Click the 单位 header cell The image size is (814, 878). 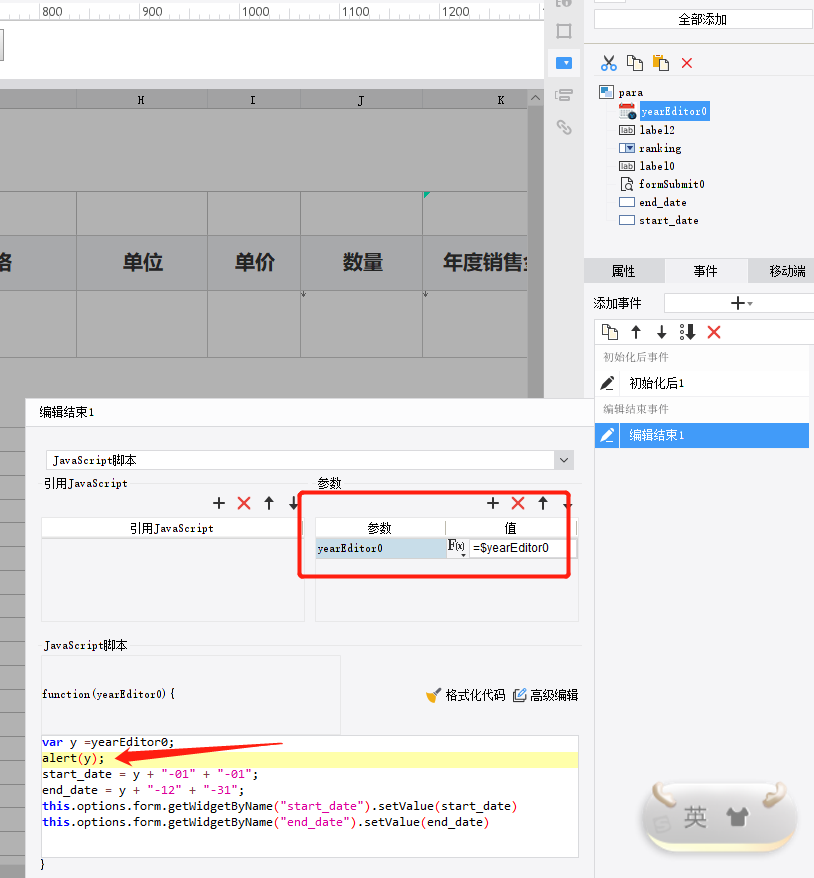[x=142, y=263]
